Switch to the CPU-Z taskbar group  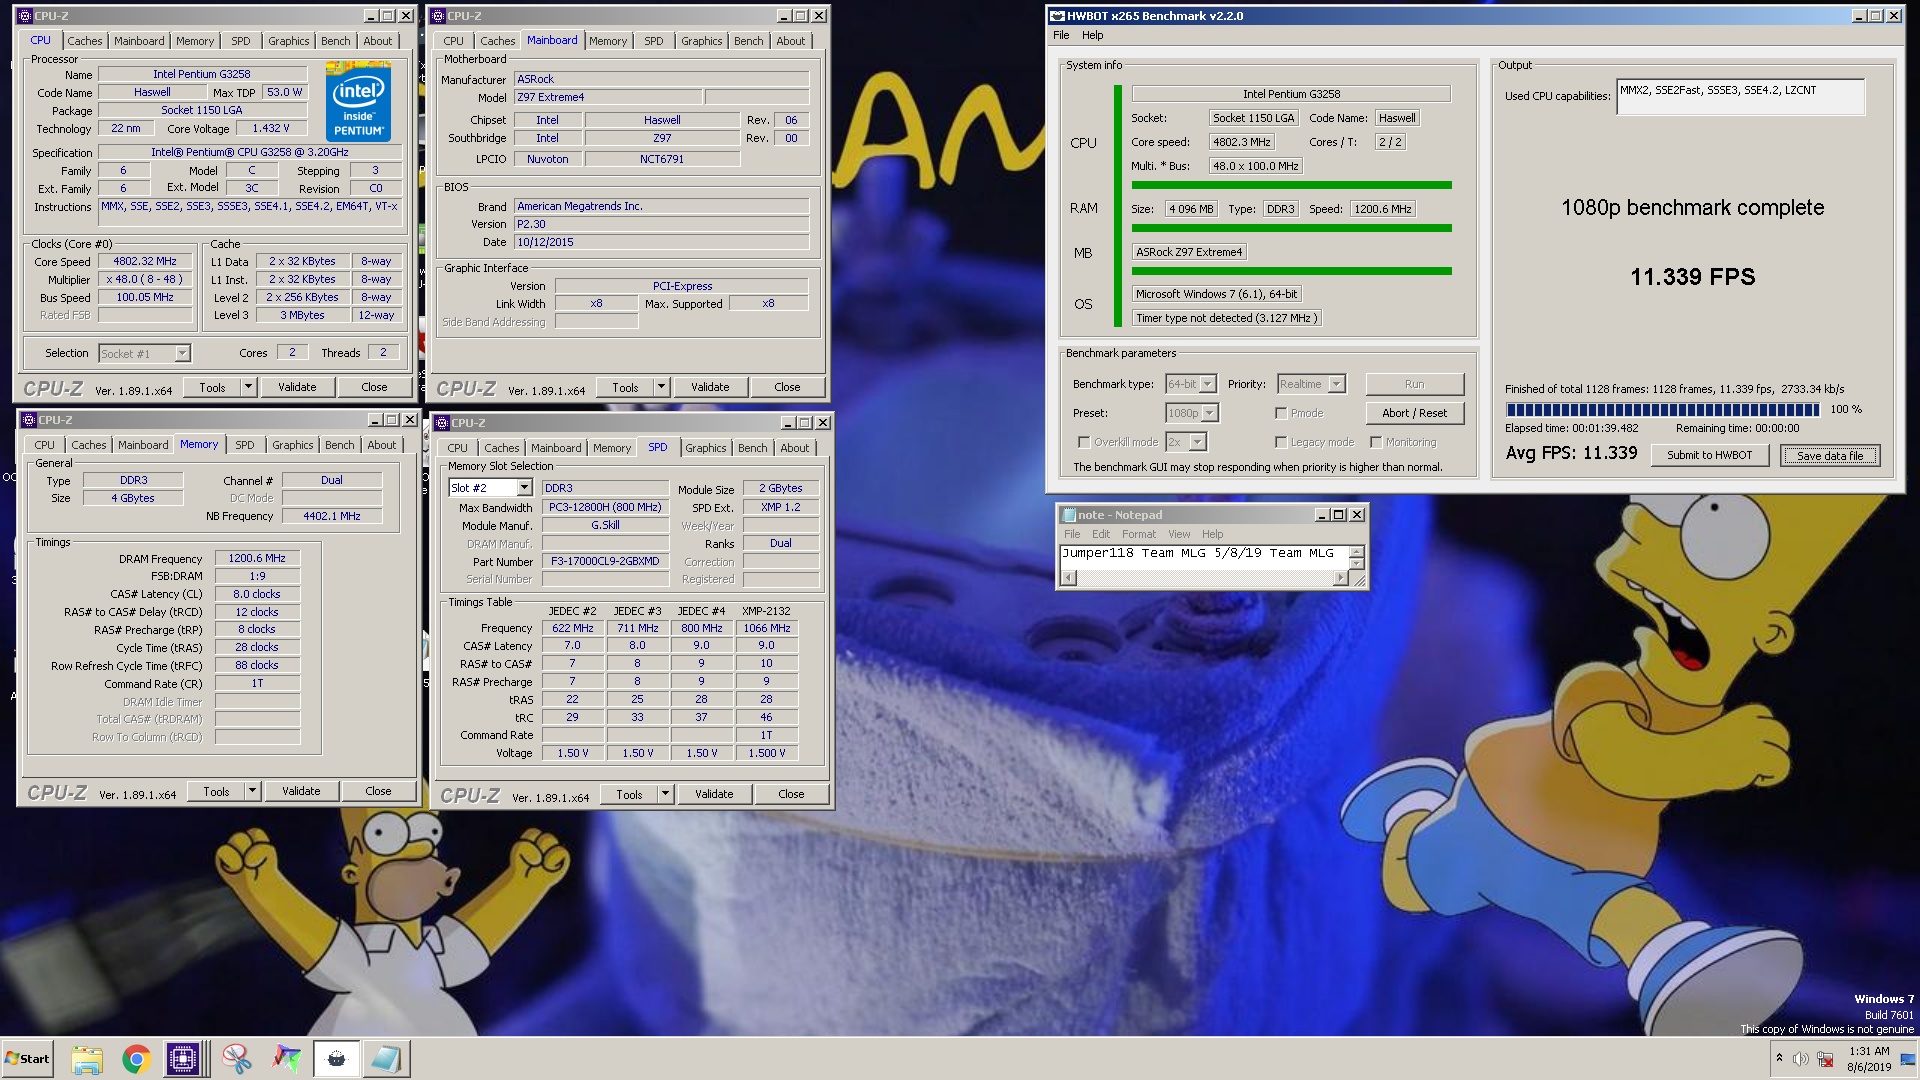[x=184, y=1059]
